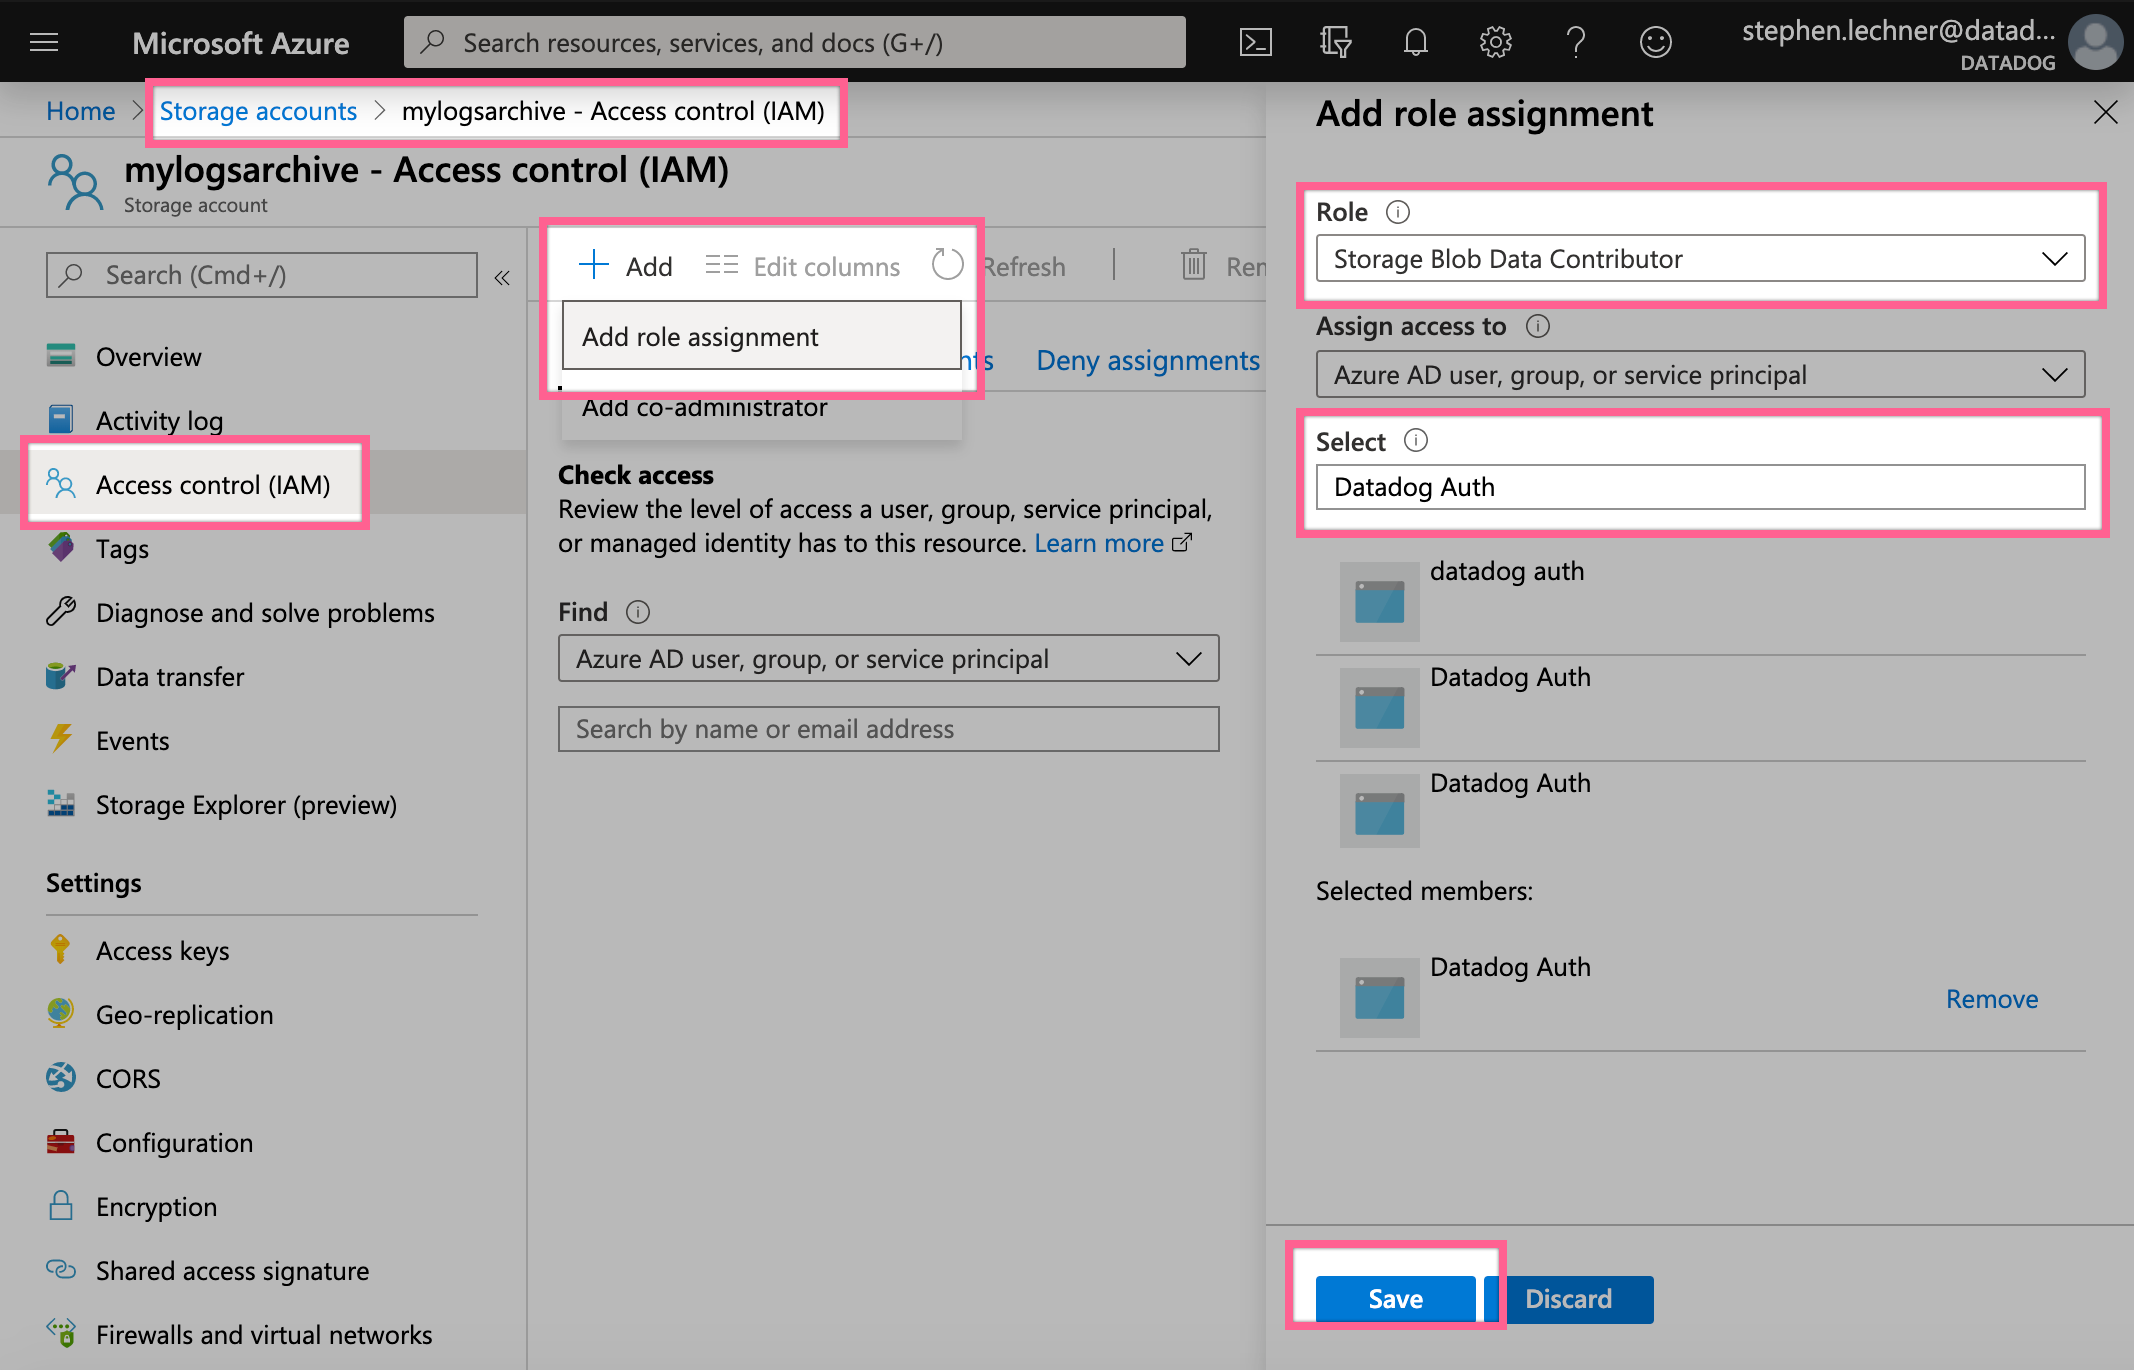Open Events in the sidebar
The image size is (2134, 1370).
(x=108, y=741)
